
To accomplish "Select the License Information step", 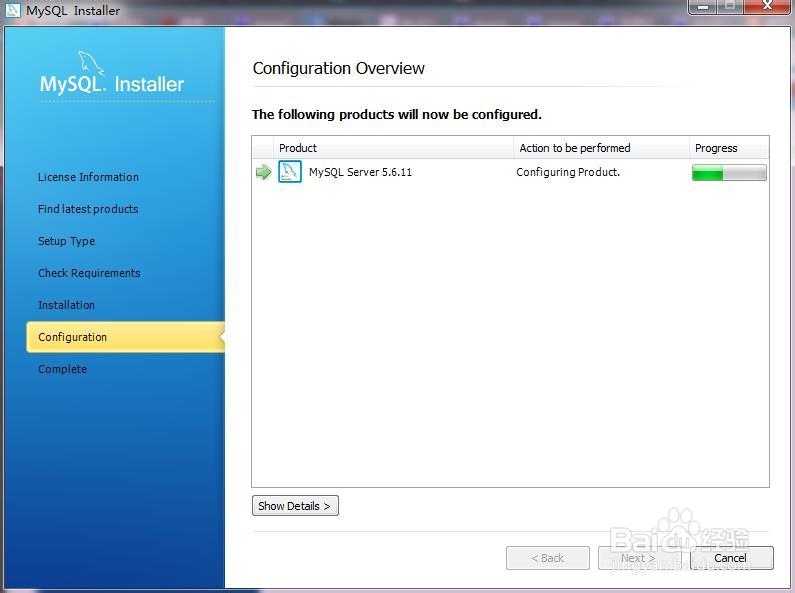I will tap(88, 177).
